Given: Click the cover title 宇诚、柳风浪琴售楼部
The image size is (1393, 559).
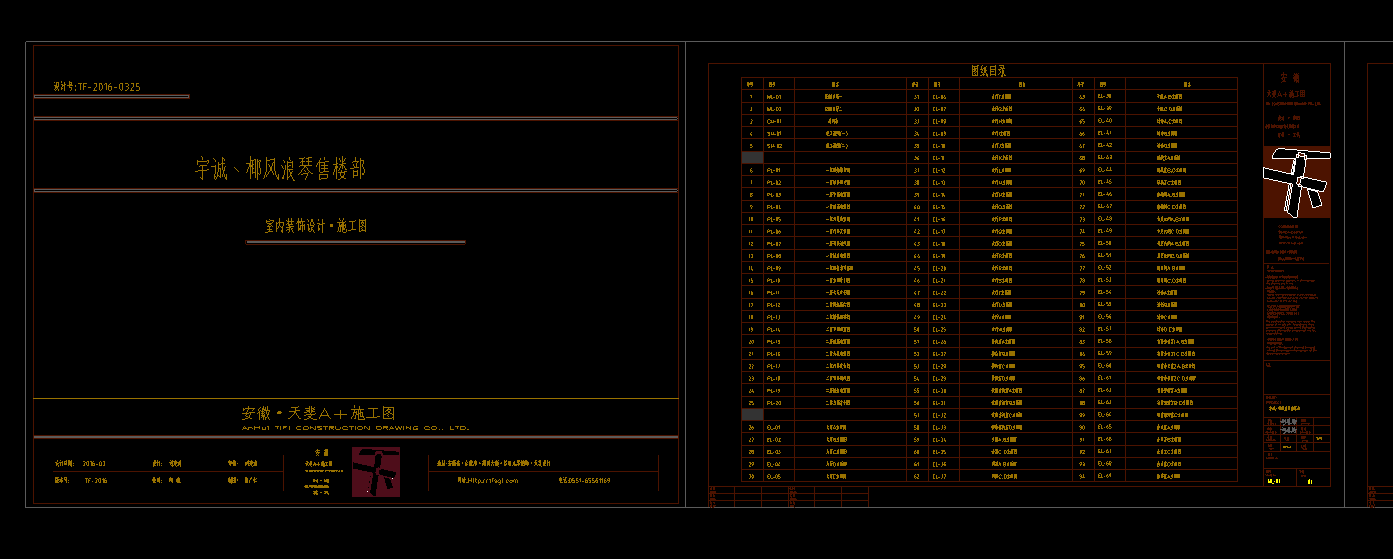Looking at the screenshot, I should point(280,169).
